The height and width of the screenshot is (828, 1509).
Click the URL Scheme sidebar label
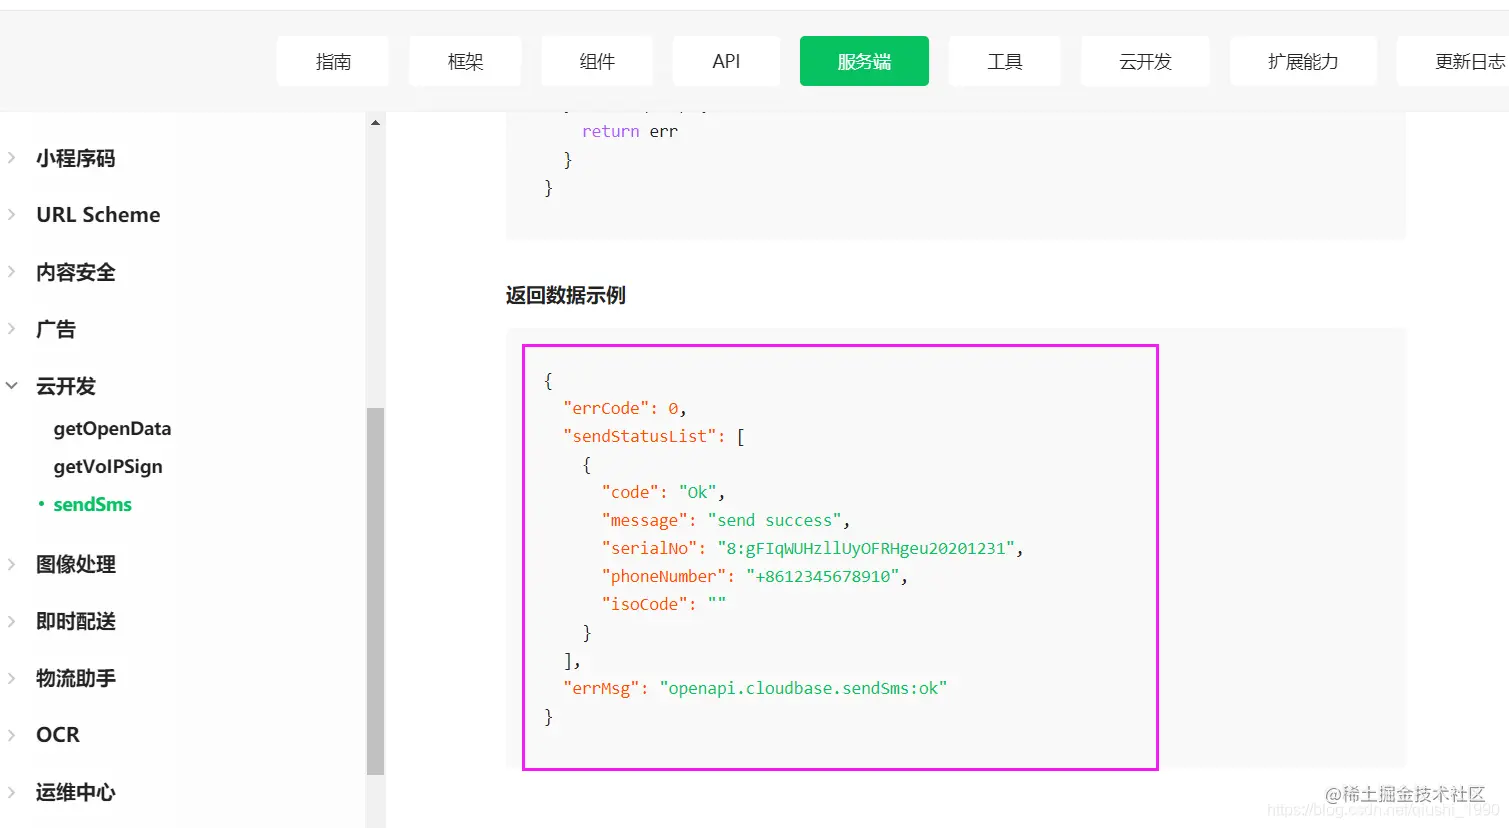coord(98,215)
